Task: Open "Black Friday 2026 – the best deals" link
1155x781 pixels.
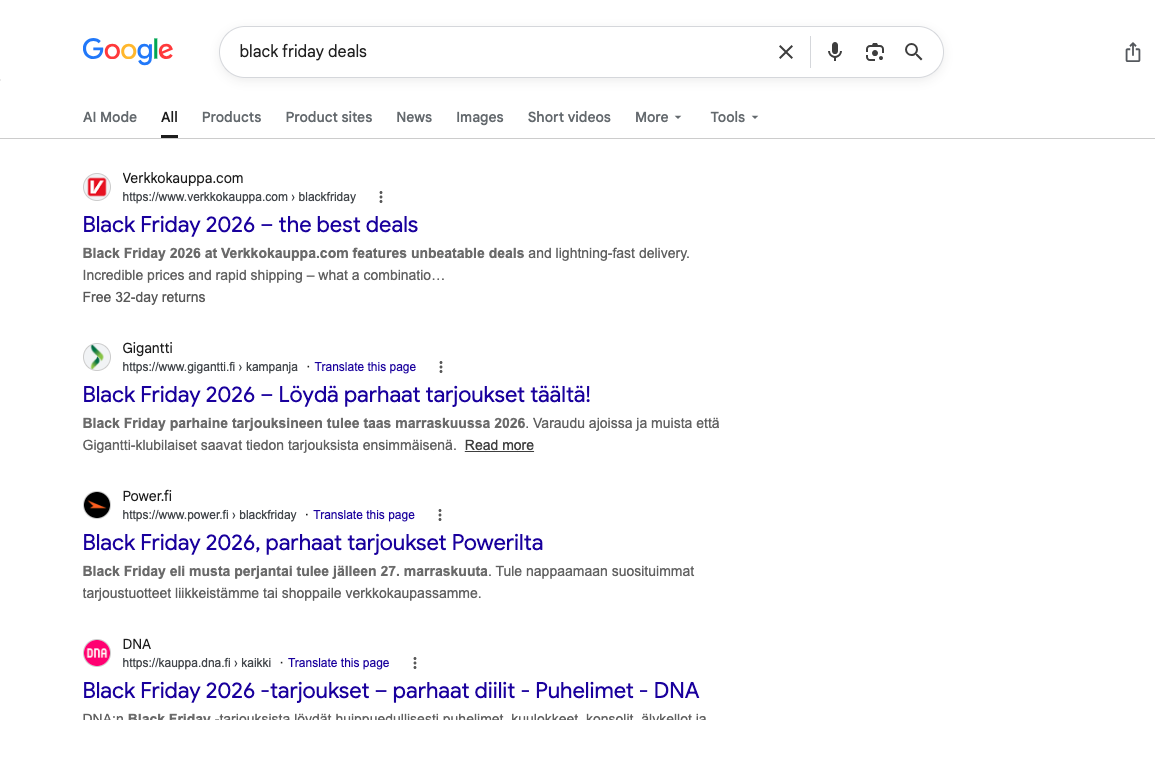Action: pyautogui.click(x=250, y=225)
